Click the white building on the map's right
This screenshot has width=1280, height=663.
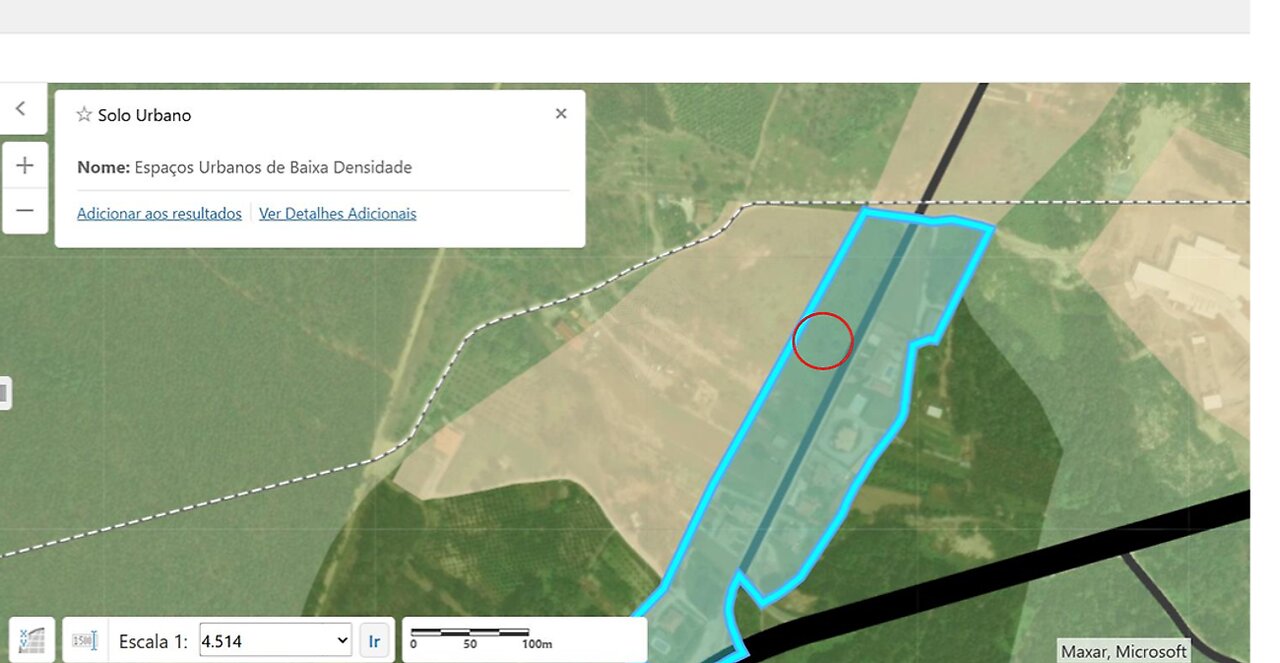tap(1192, 270)
